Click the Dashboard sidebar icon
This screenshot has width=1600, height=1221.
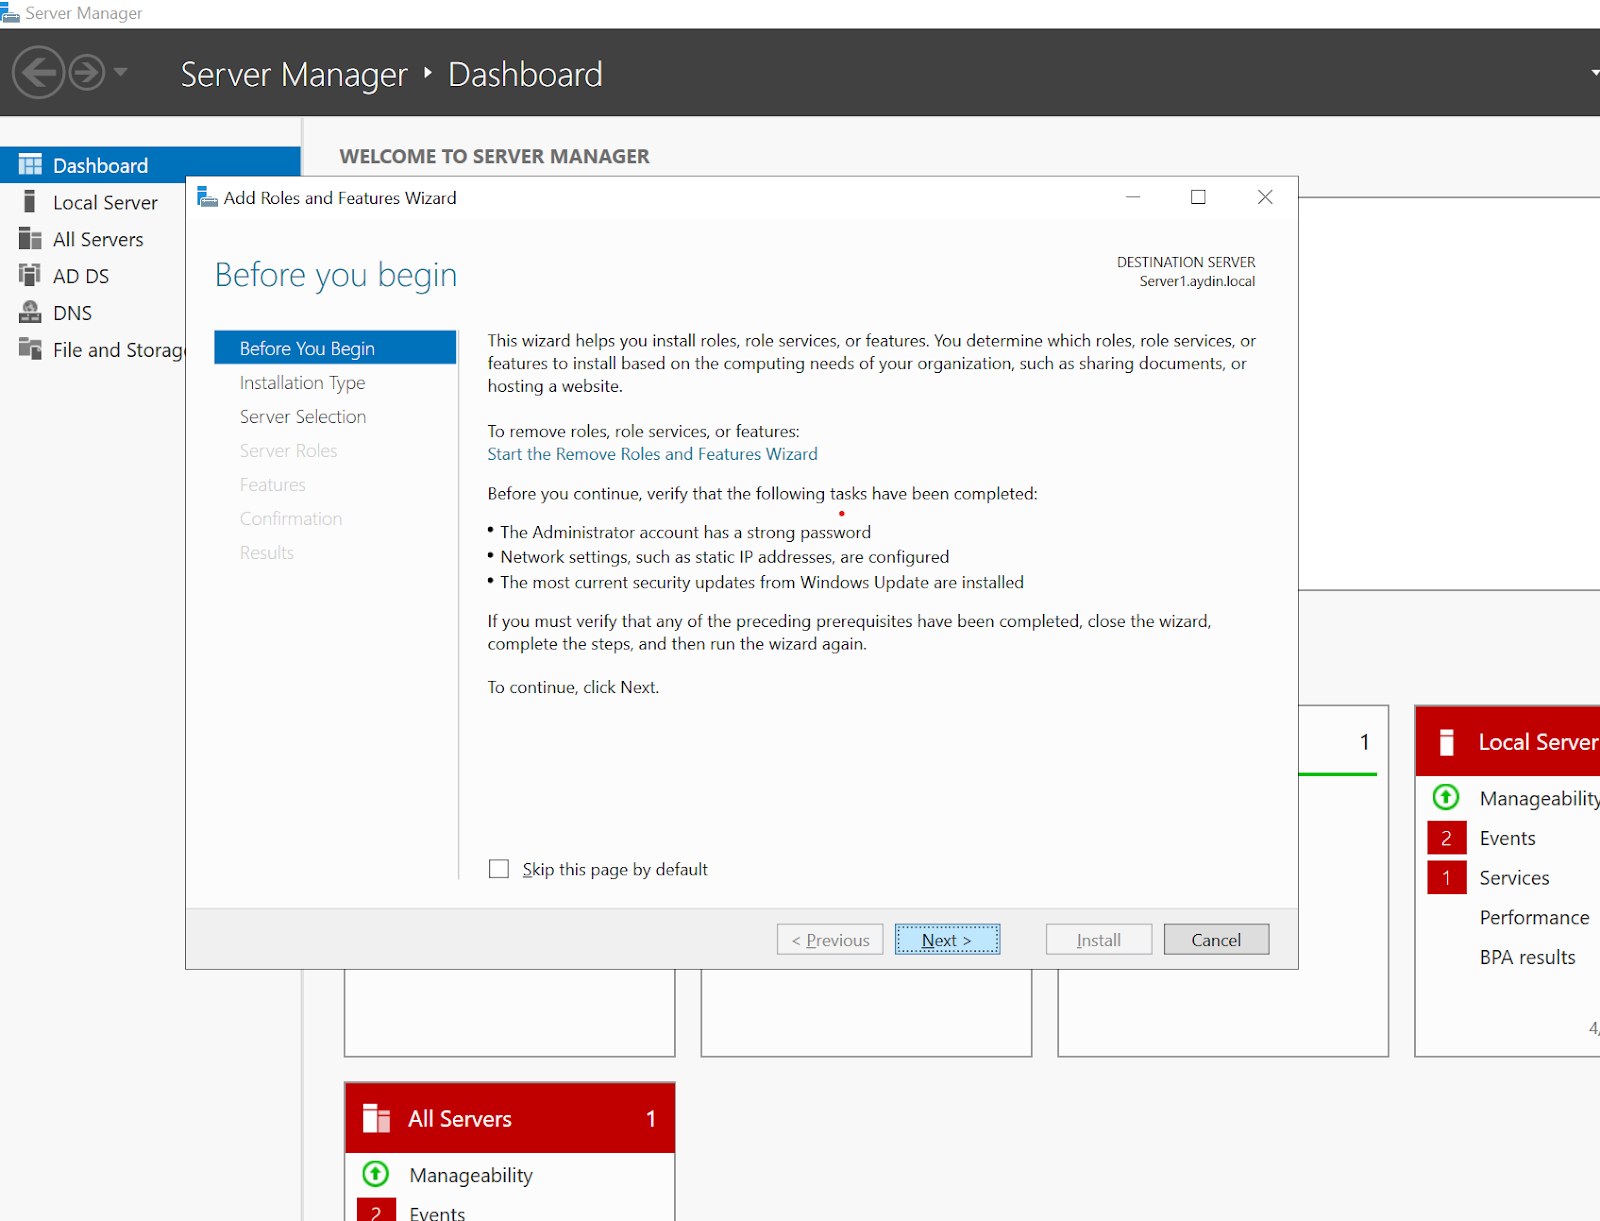[30, 165]
